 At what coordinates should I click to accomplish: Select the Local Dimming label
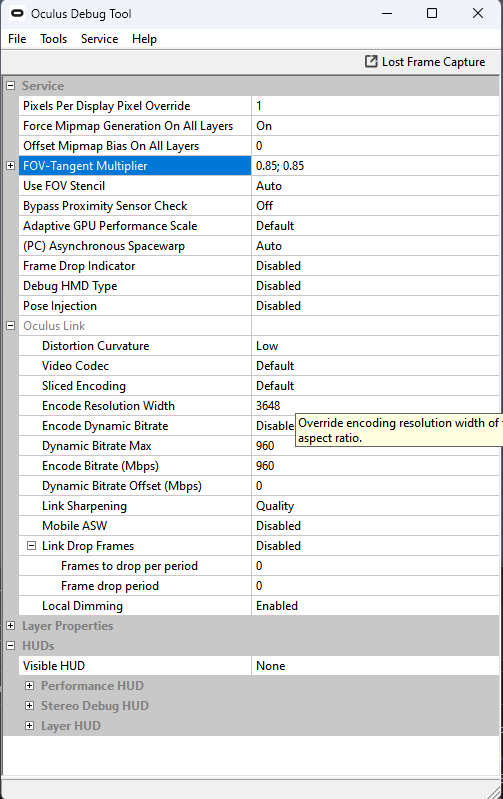pyautogui.click(x=82, y=606)
